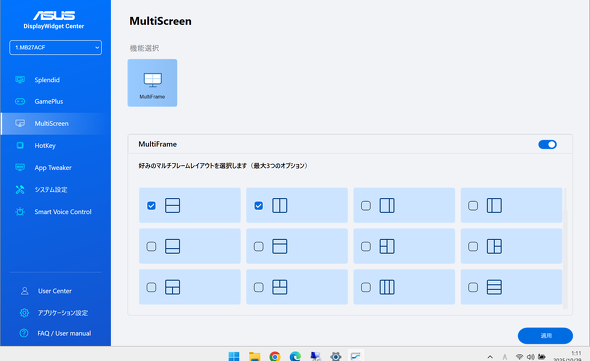Check the wide-left narrow-right layout checkbox
The width and height of the screenshot is (590, 361).
click(x=366, y=206)
